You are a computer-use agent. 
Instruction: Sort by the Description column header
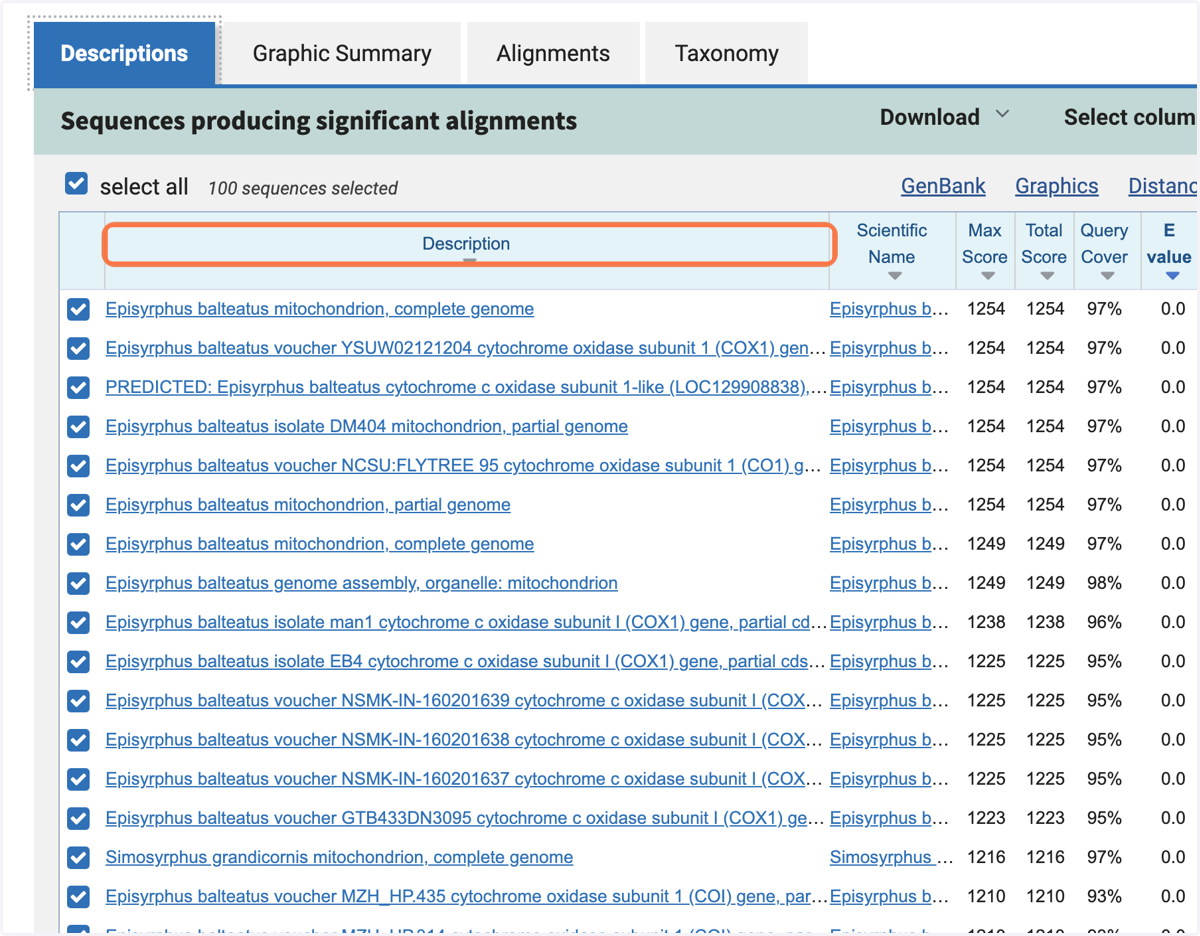pyautogui.click(x=467, y=245)
